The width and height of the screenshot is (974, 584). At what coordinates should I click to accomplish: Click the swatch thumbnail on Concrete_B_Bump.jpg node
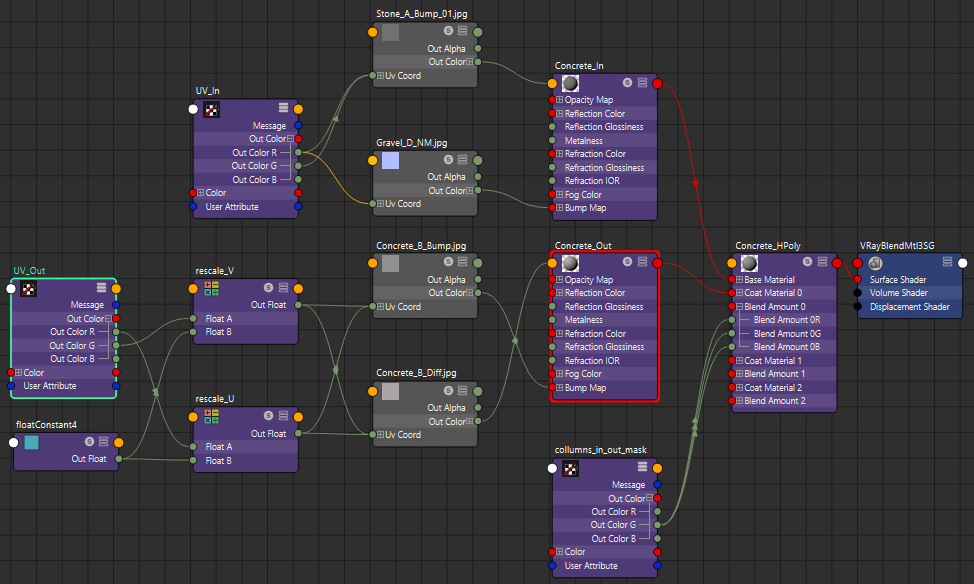click(x=390, y=263)
